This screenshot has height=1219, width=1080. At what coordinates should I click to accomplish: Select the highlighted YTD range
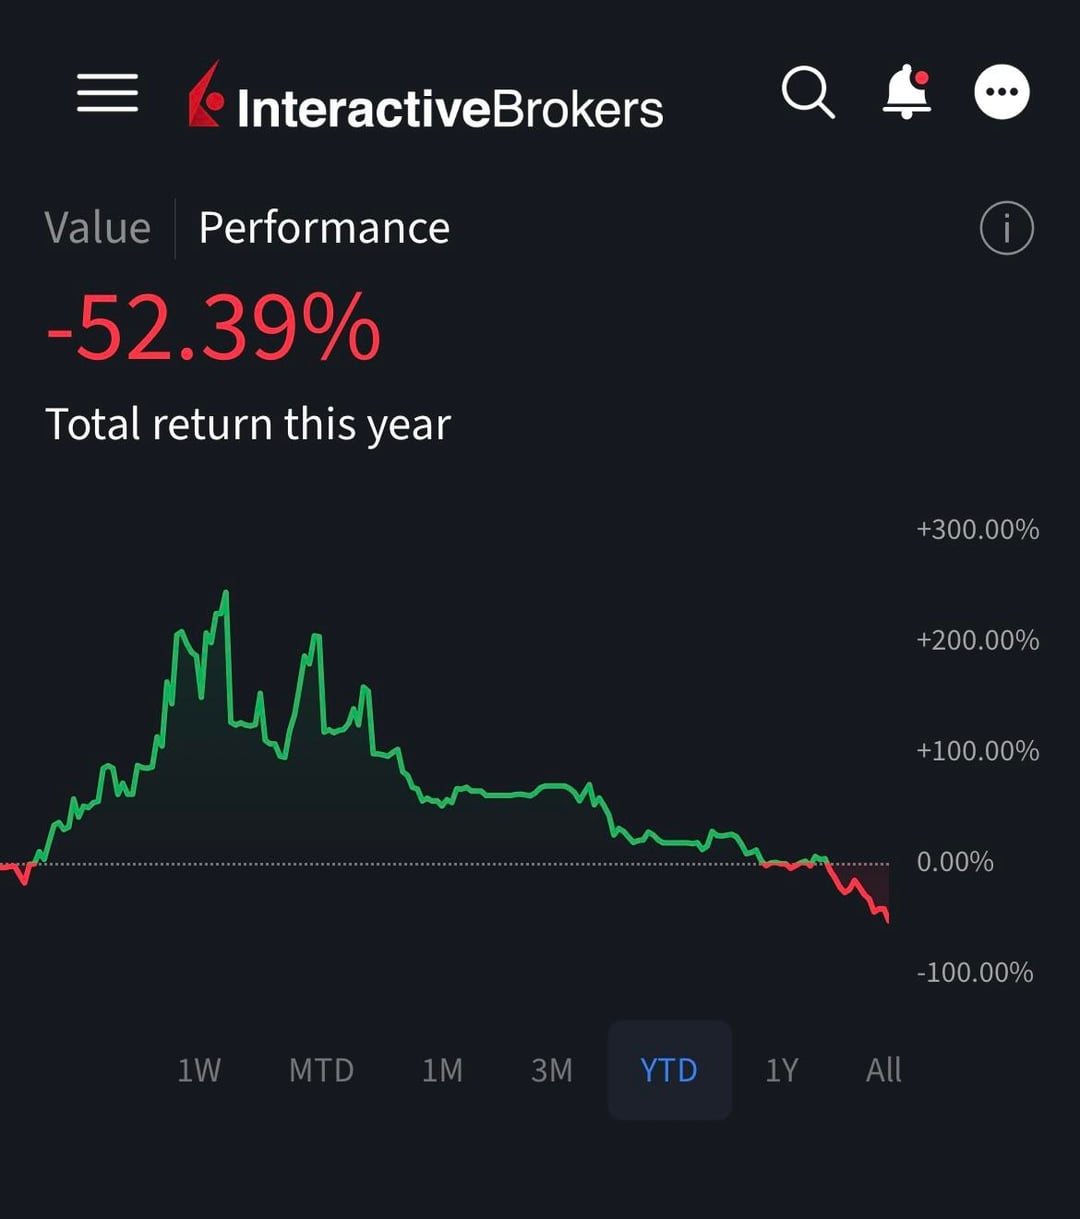[x=669, y=1070]
